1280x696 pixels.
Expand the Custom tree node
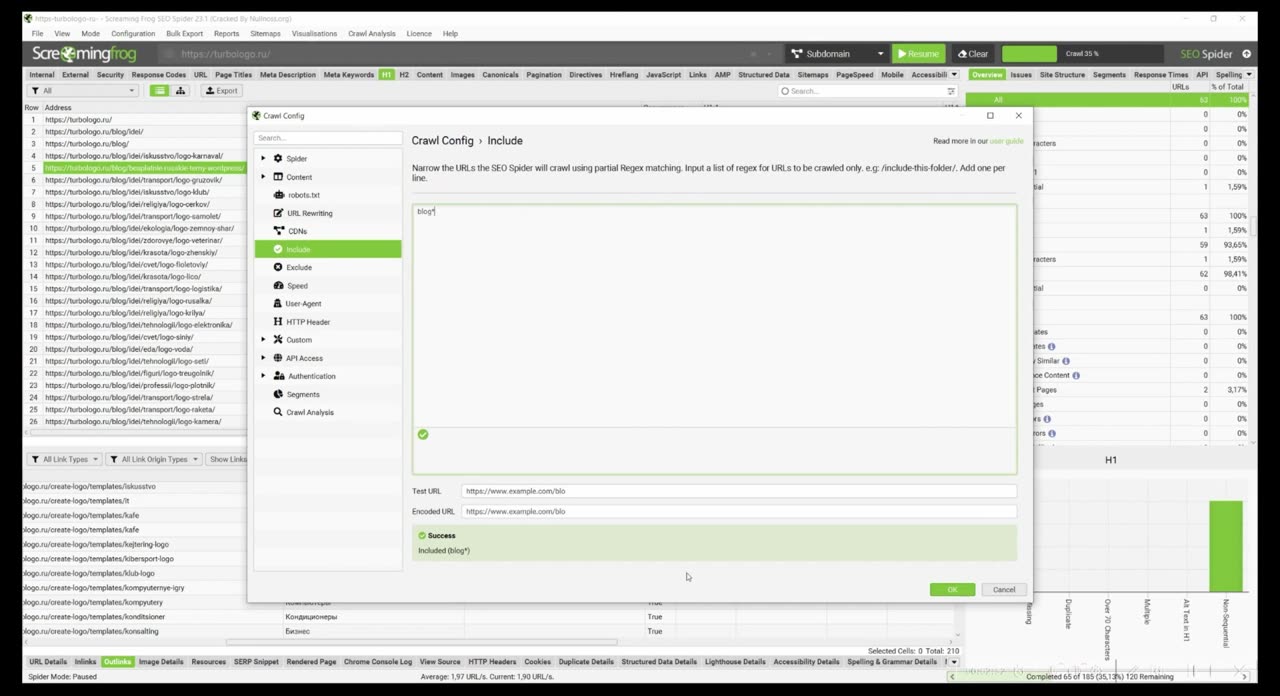(263, 340)
